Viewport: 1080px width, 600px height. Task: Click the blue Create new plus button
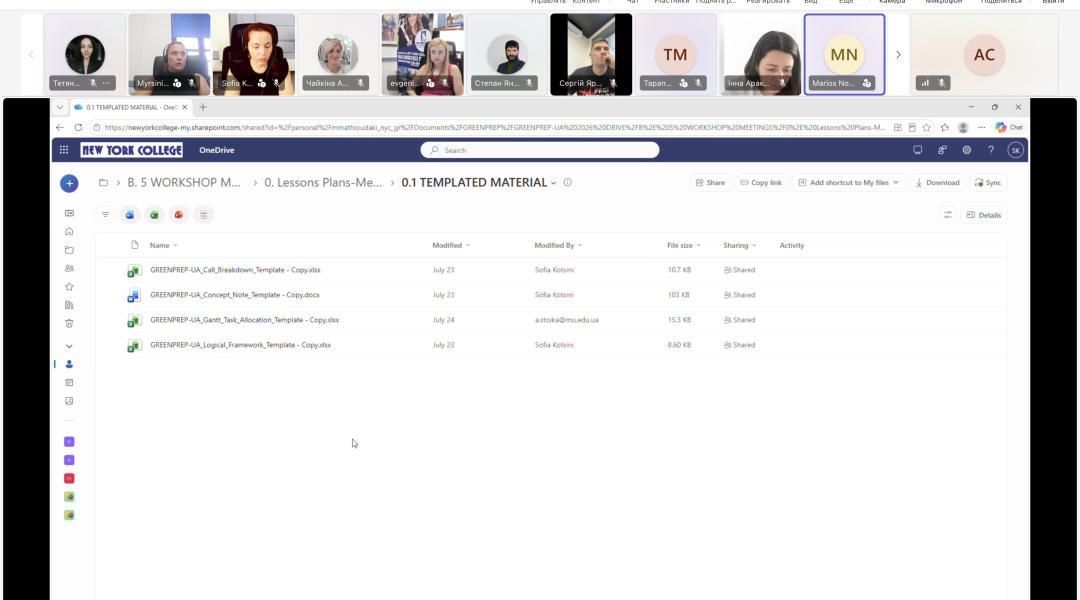[x=69, y=183]
